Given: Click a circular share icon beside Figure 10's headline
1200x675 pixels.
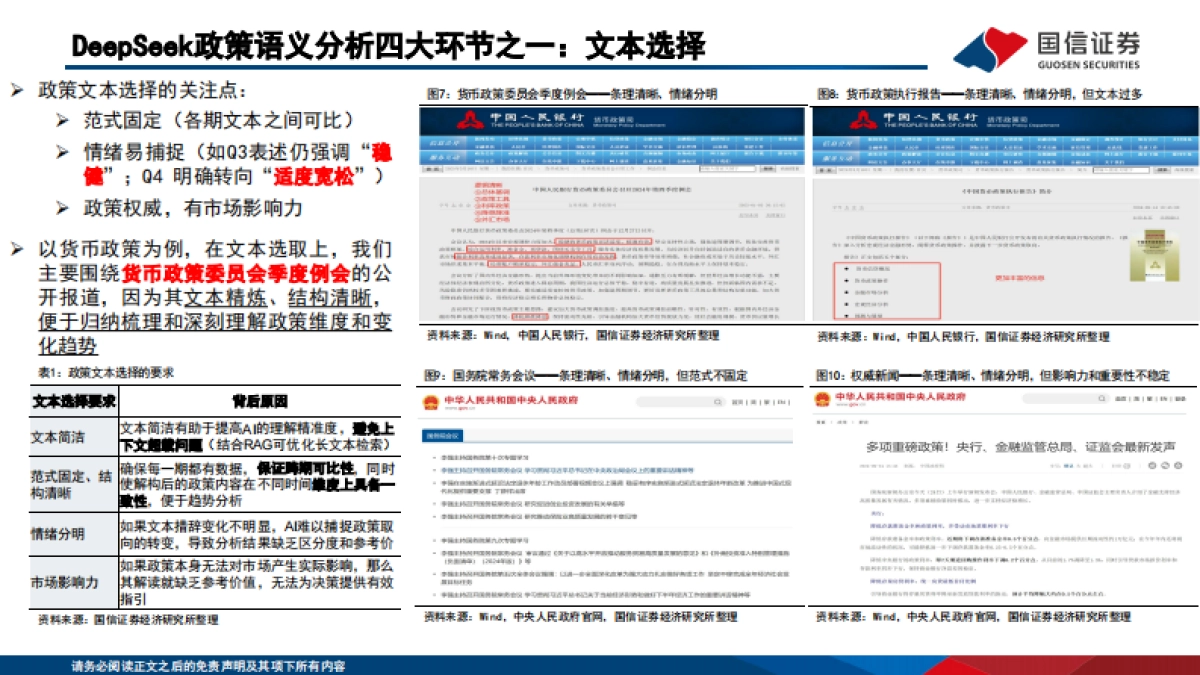Looking at the screenshot, I should [1163, 463].
